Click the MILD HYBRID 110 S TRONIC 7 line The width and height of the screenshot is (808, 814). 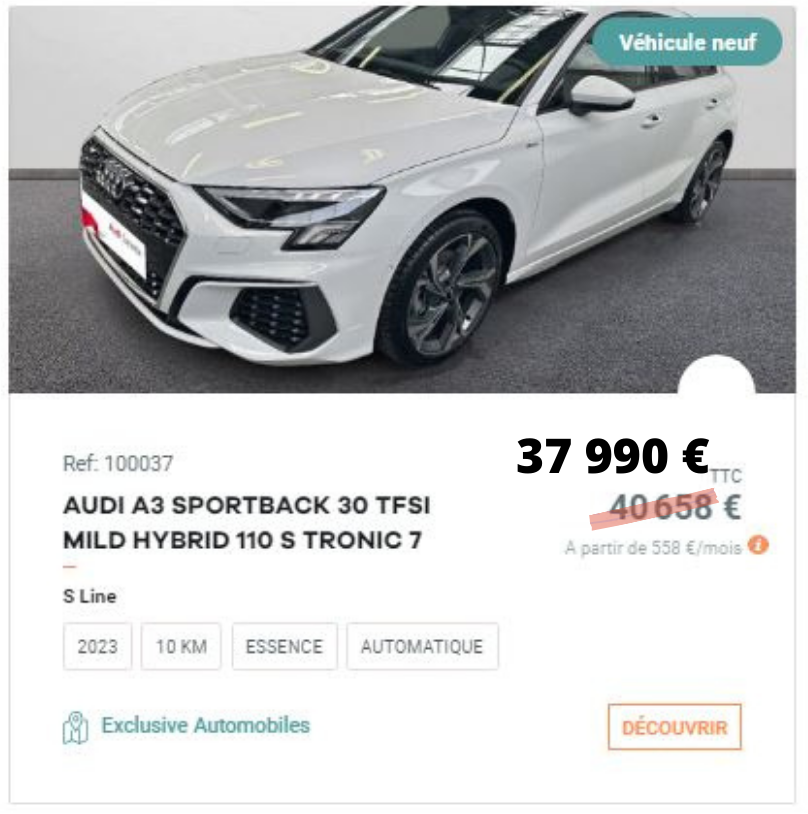pyautogui.click(x=242, y=540)
